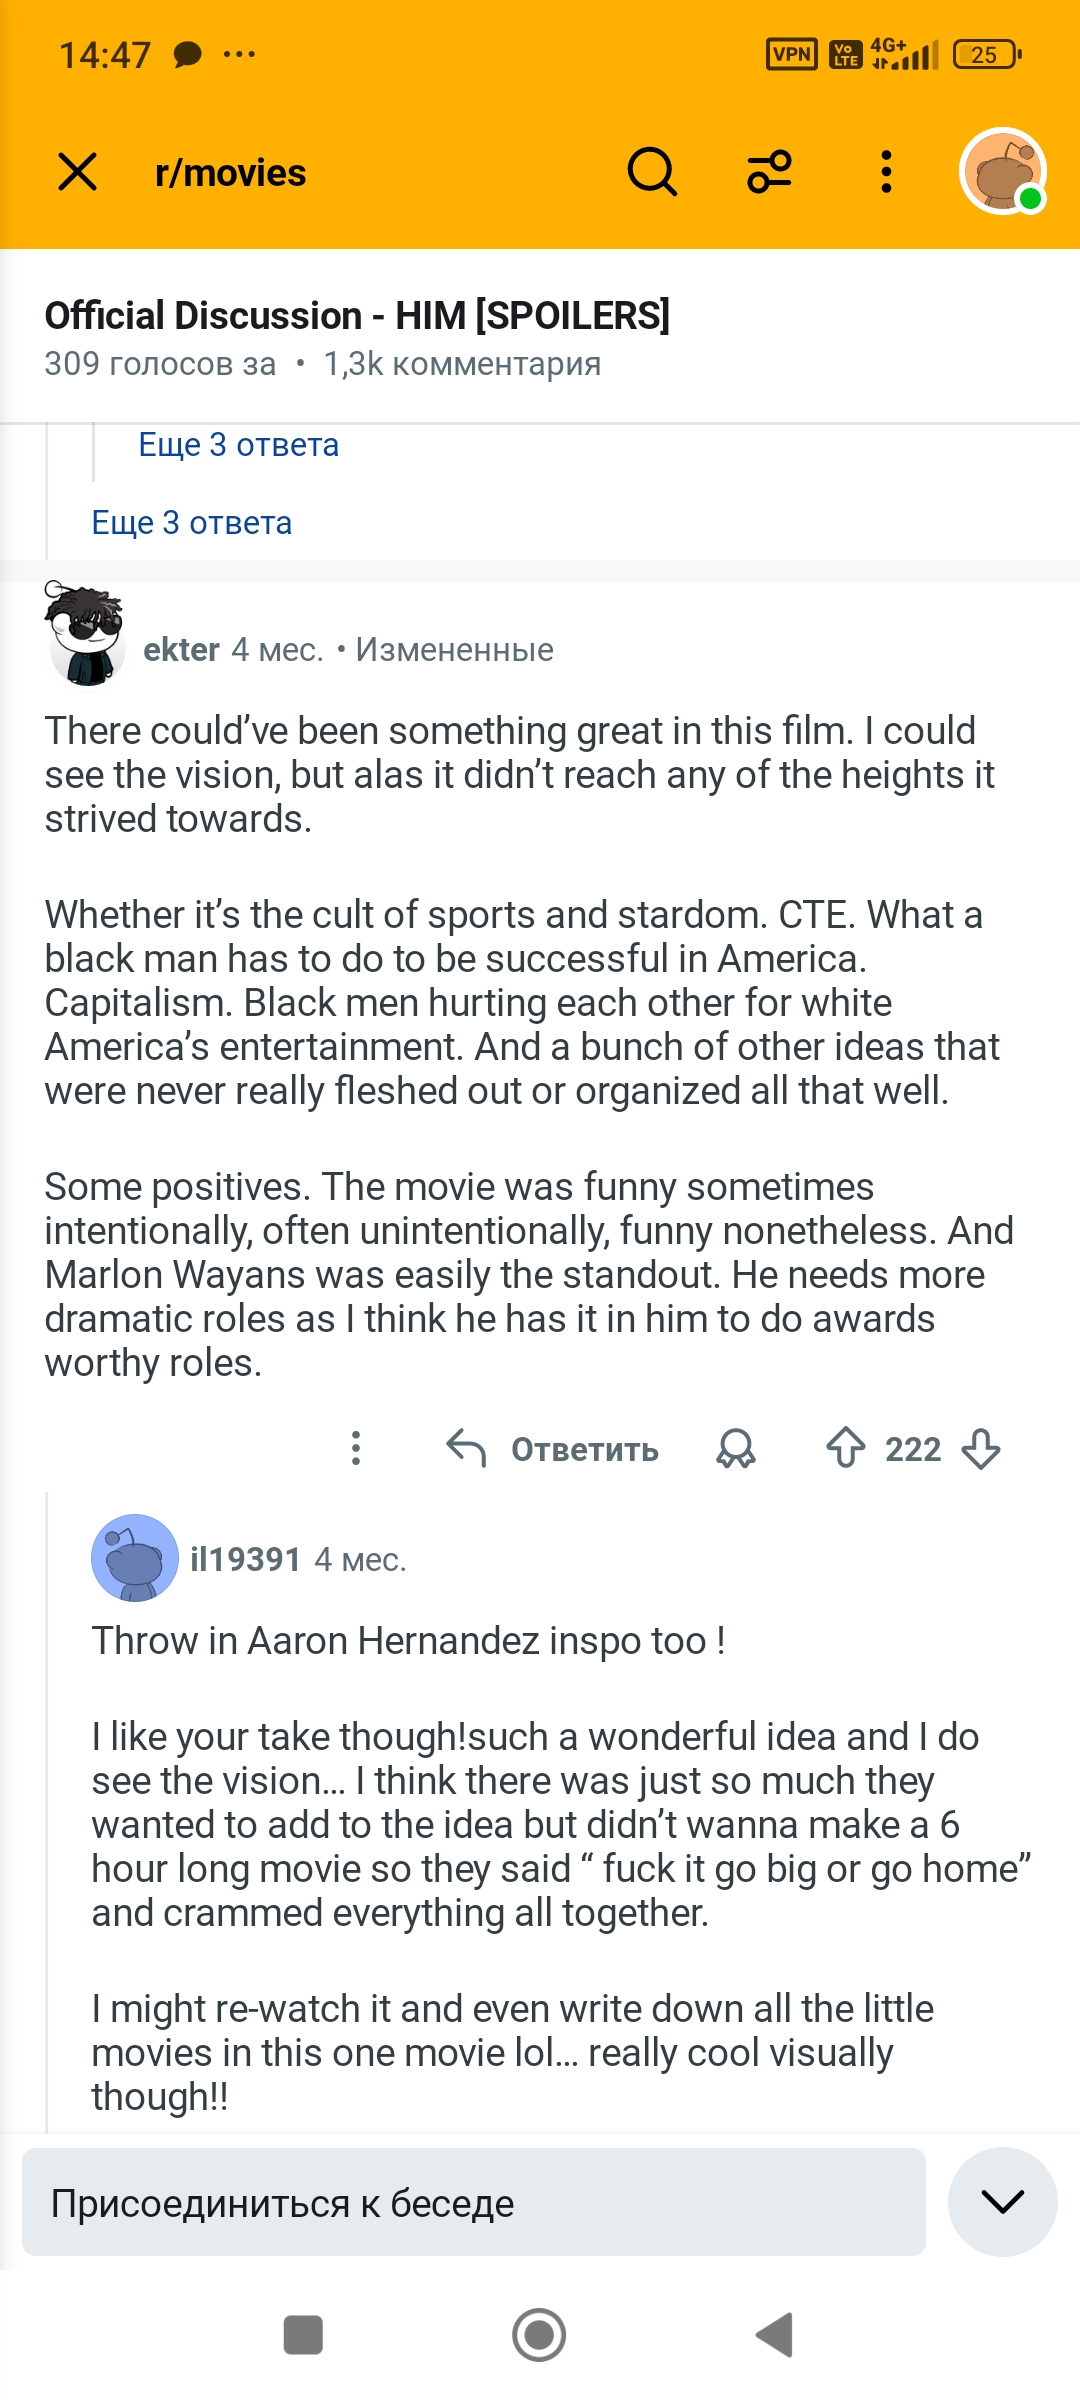
Task: Open the search magnifier icon
Action: coord(652,172)
